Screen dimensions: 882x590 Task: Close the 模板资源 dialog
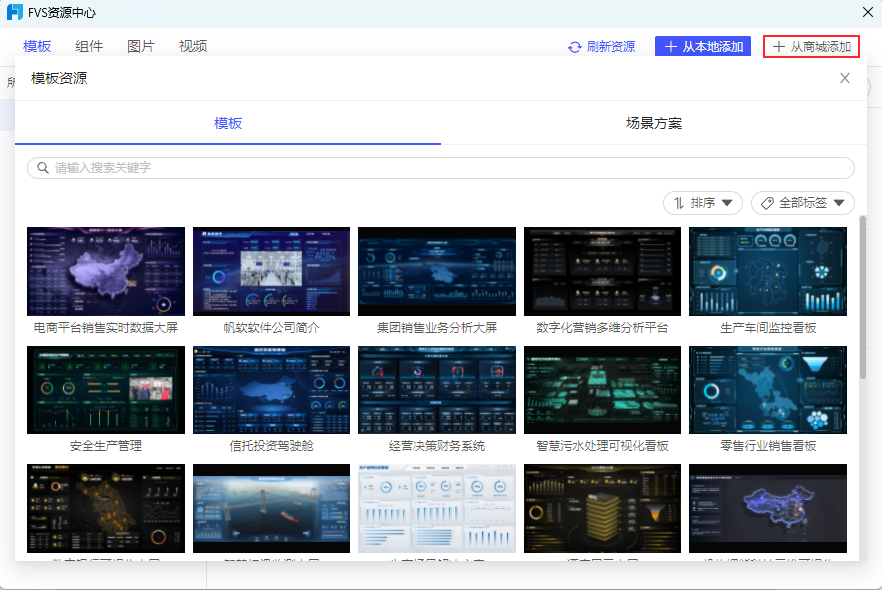click(x=845, y=78)
